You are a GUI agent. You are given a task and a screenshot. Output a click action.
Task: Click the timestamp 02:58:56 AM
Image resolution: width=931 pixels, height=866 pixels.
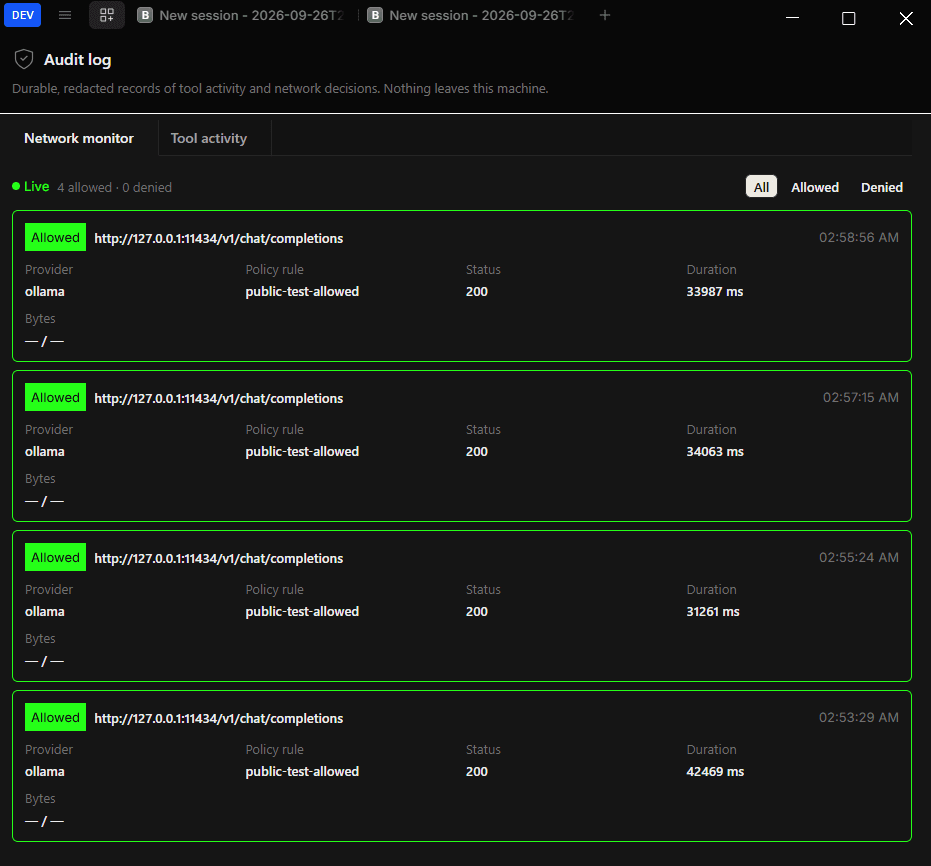click(x=859, y=237)
